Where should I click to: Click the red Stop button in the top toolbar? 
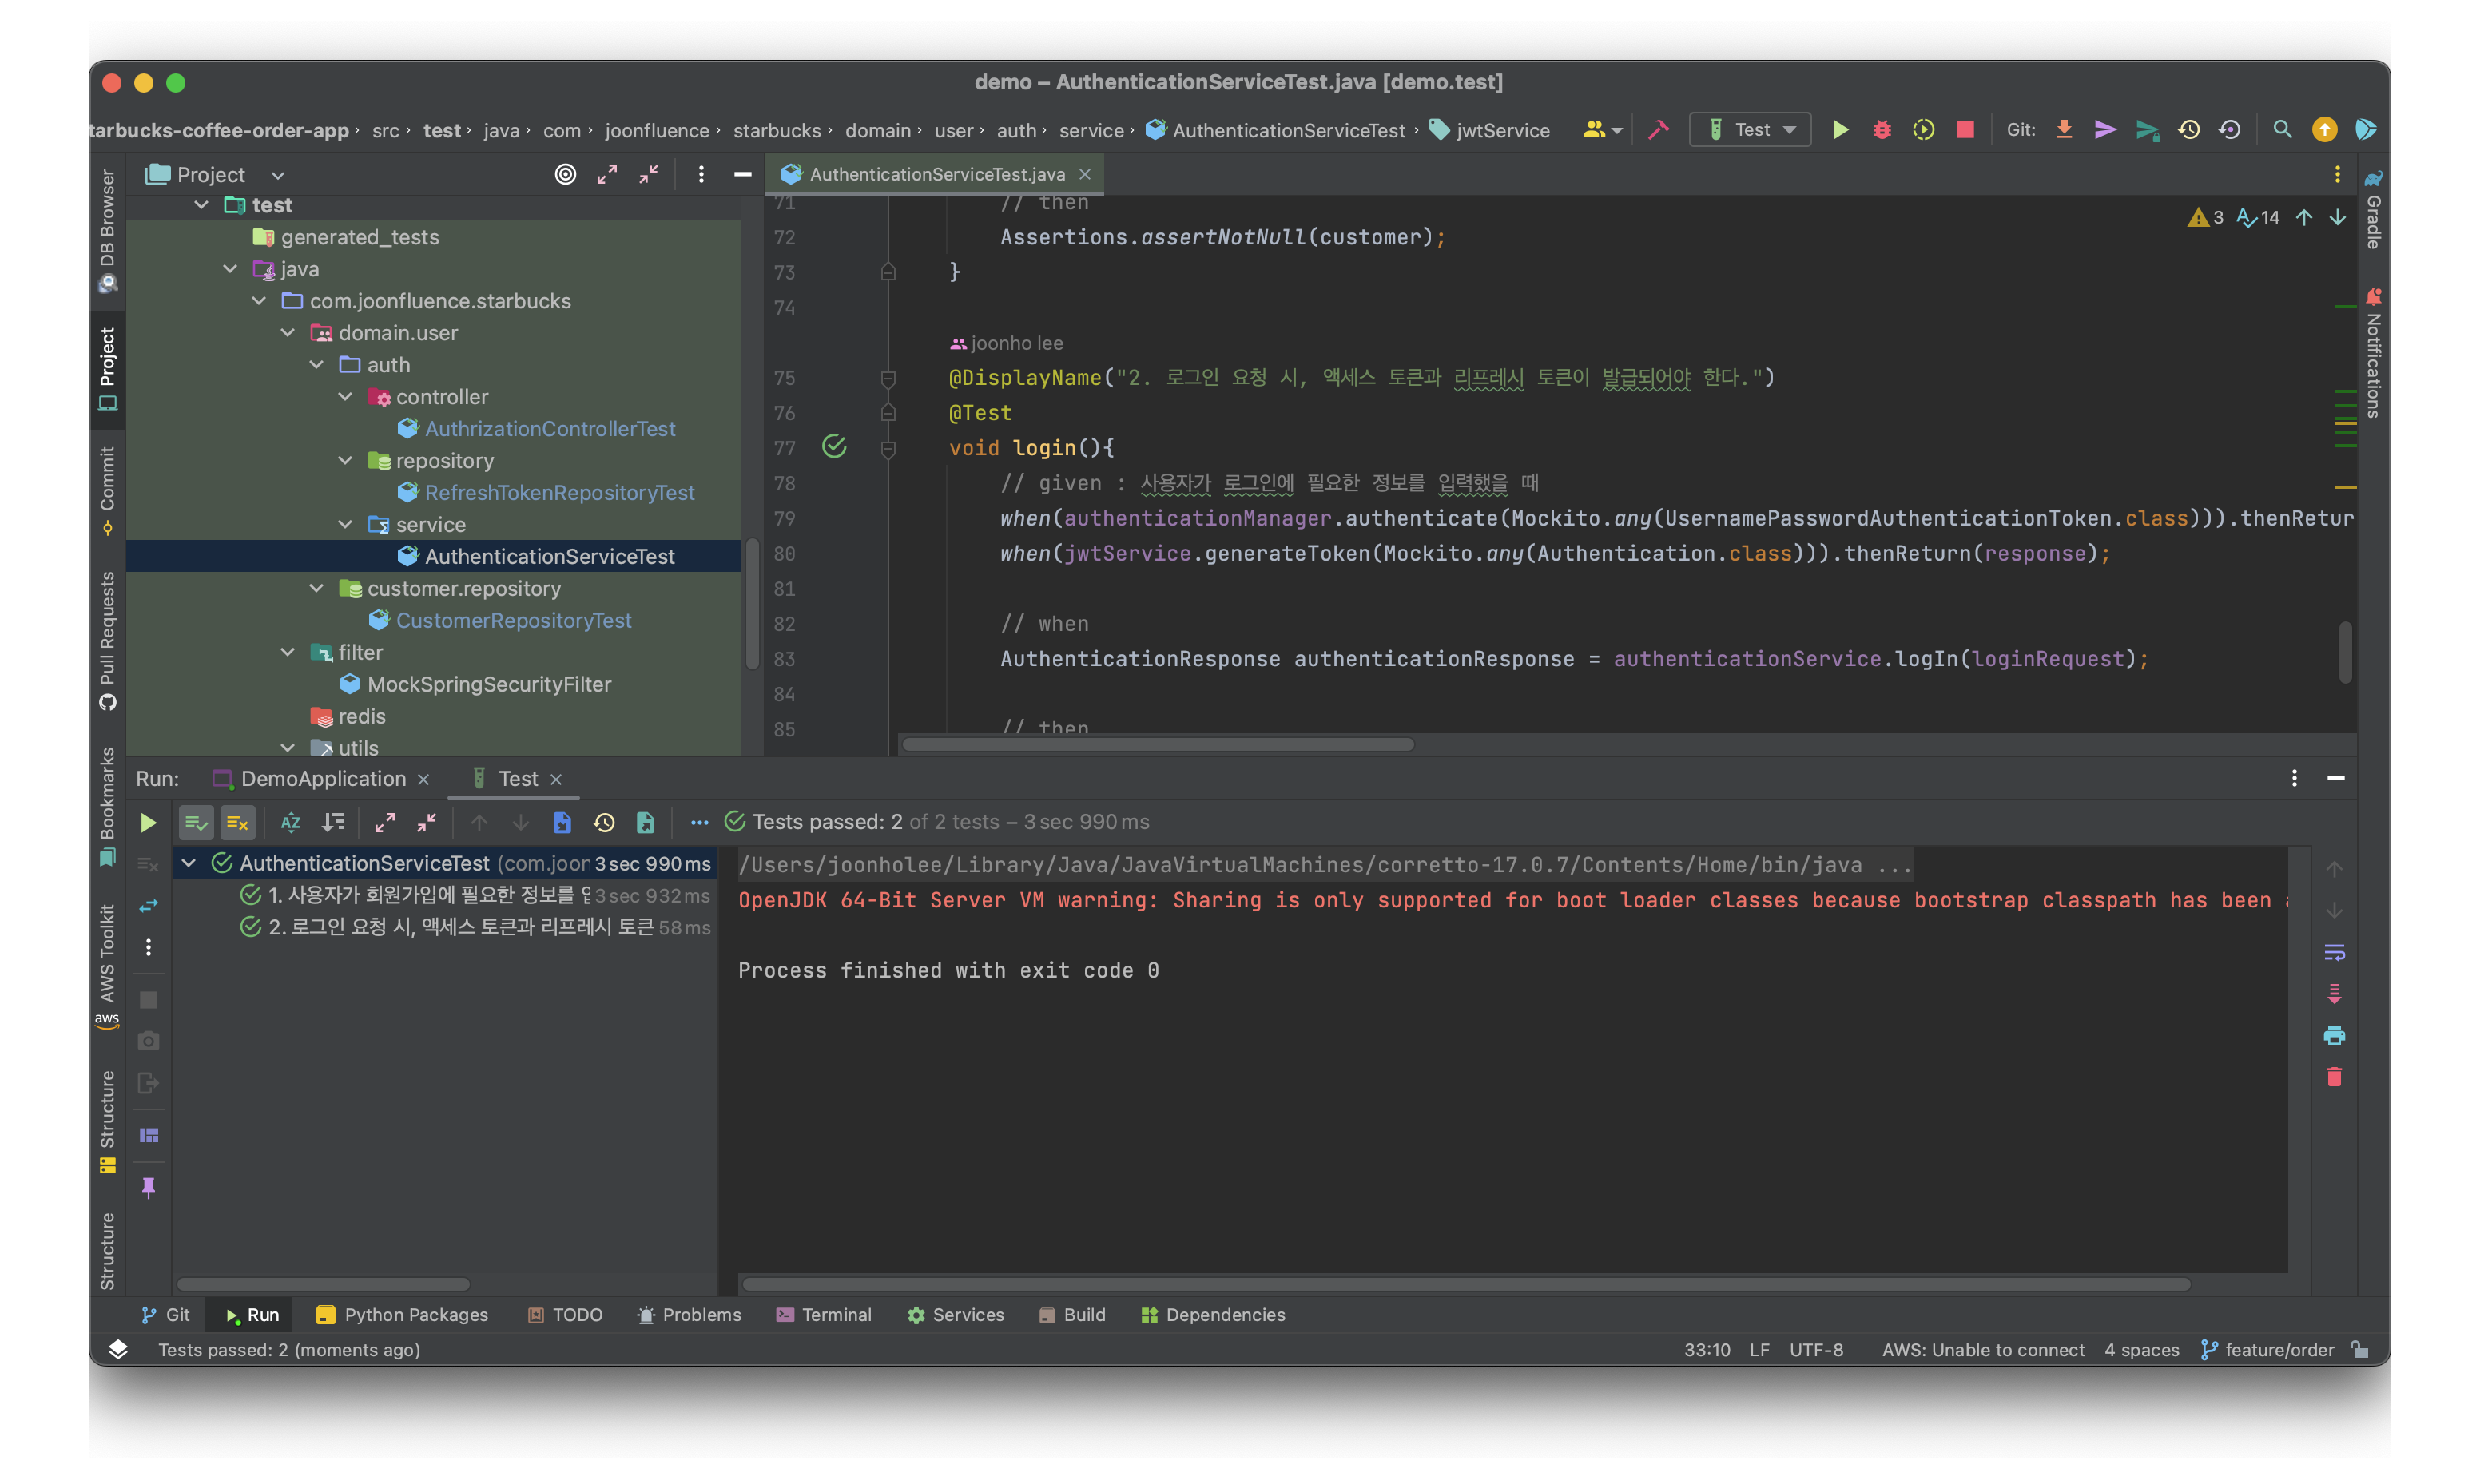point(1965,130)
